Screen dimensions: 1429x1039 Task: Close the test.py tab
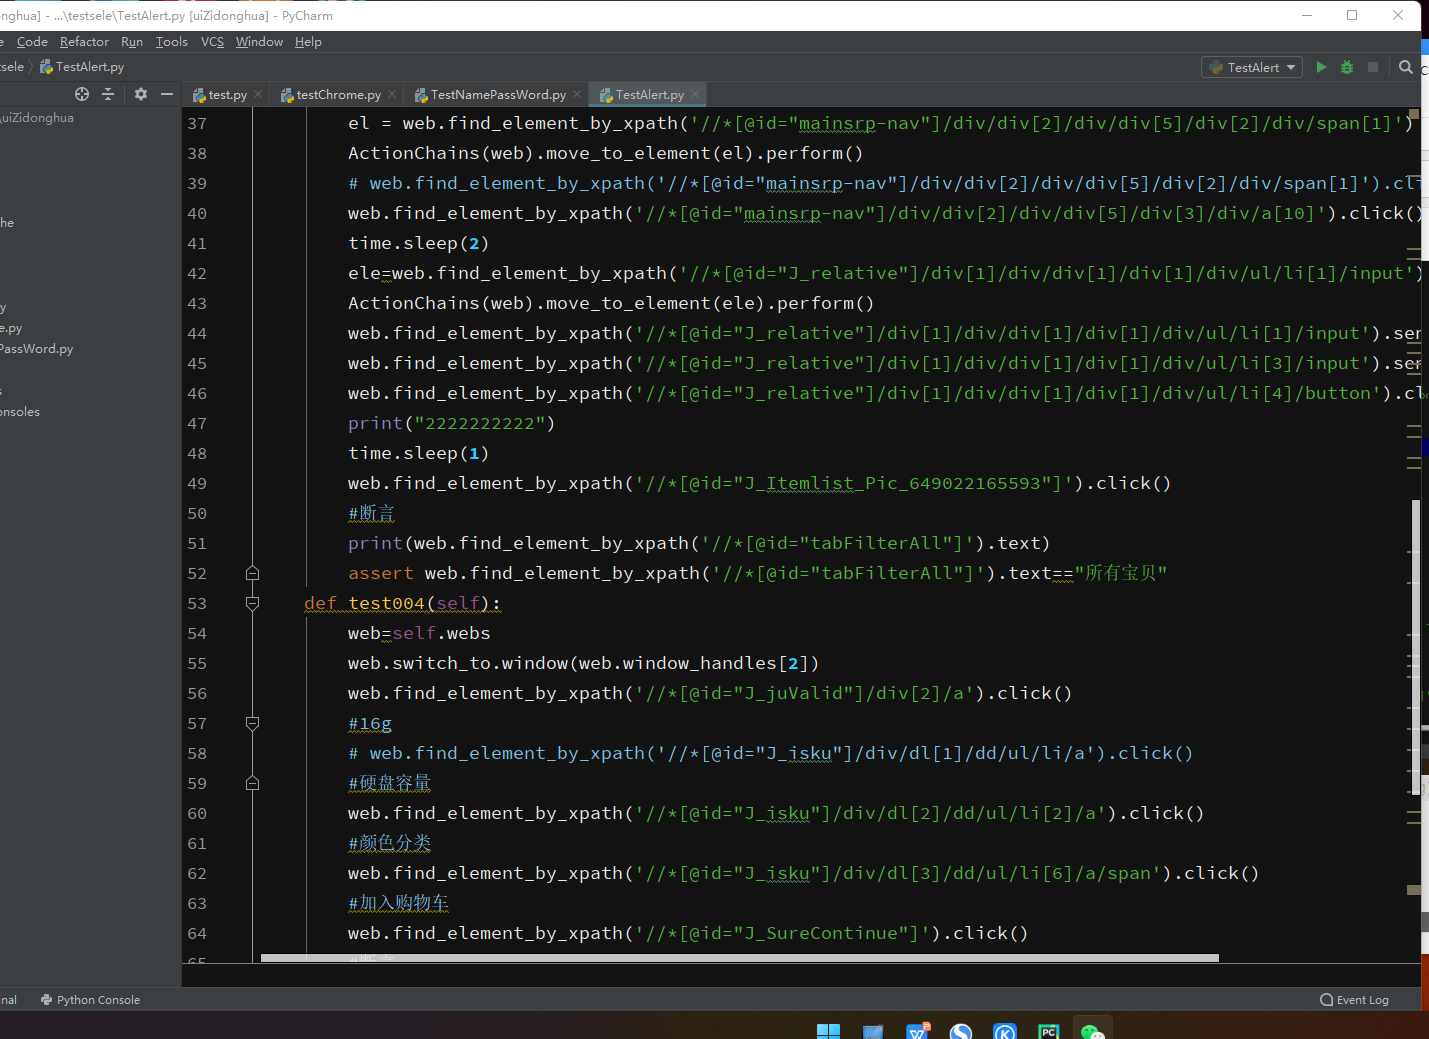click(x=258, y=94)
